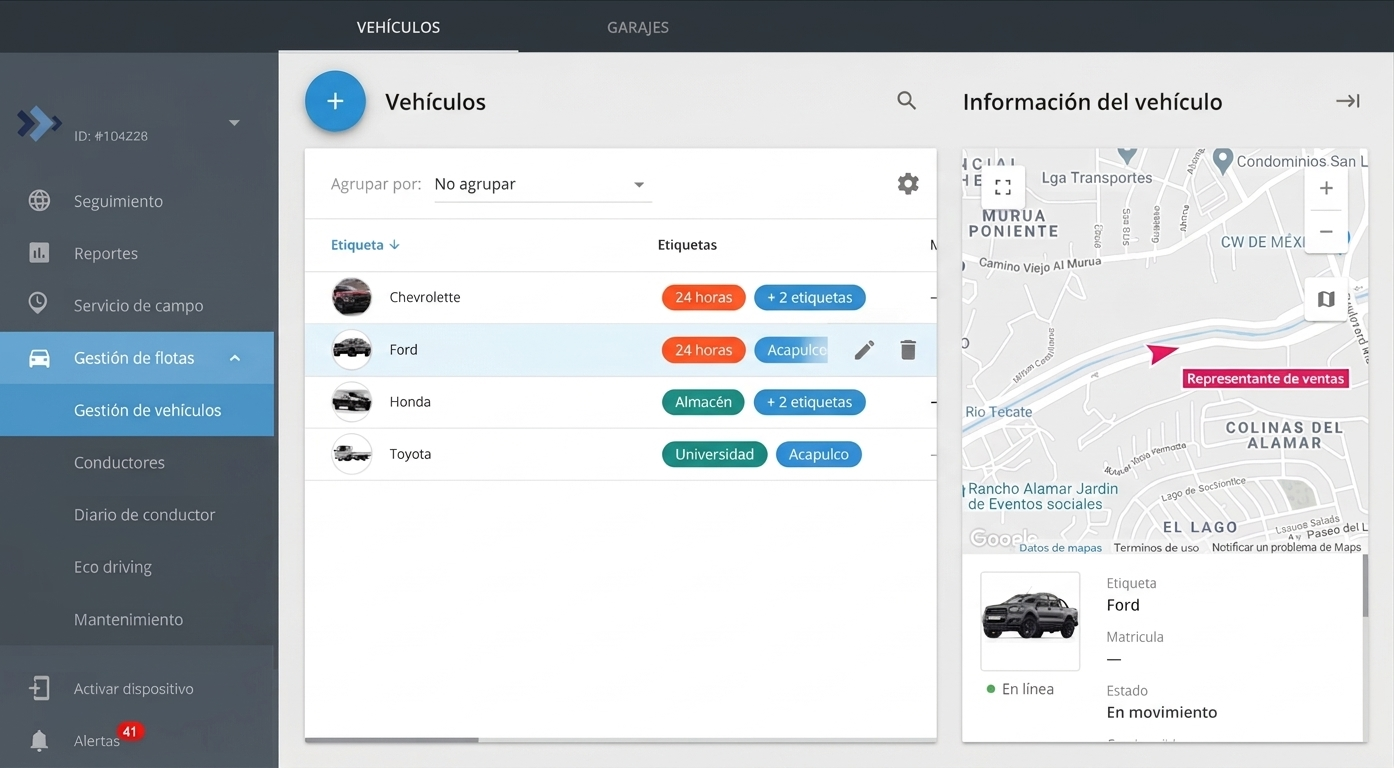Viewport: 1394px width, 768px height.
Task: Click the horizontal scrollbar of vehicle table
Action: (392, 740)
